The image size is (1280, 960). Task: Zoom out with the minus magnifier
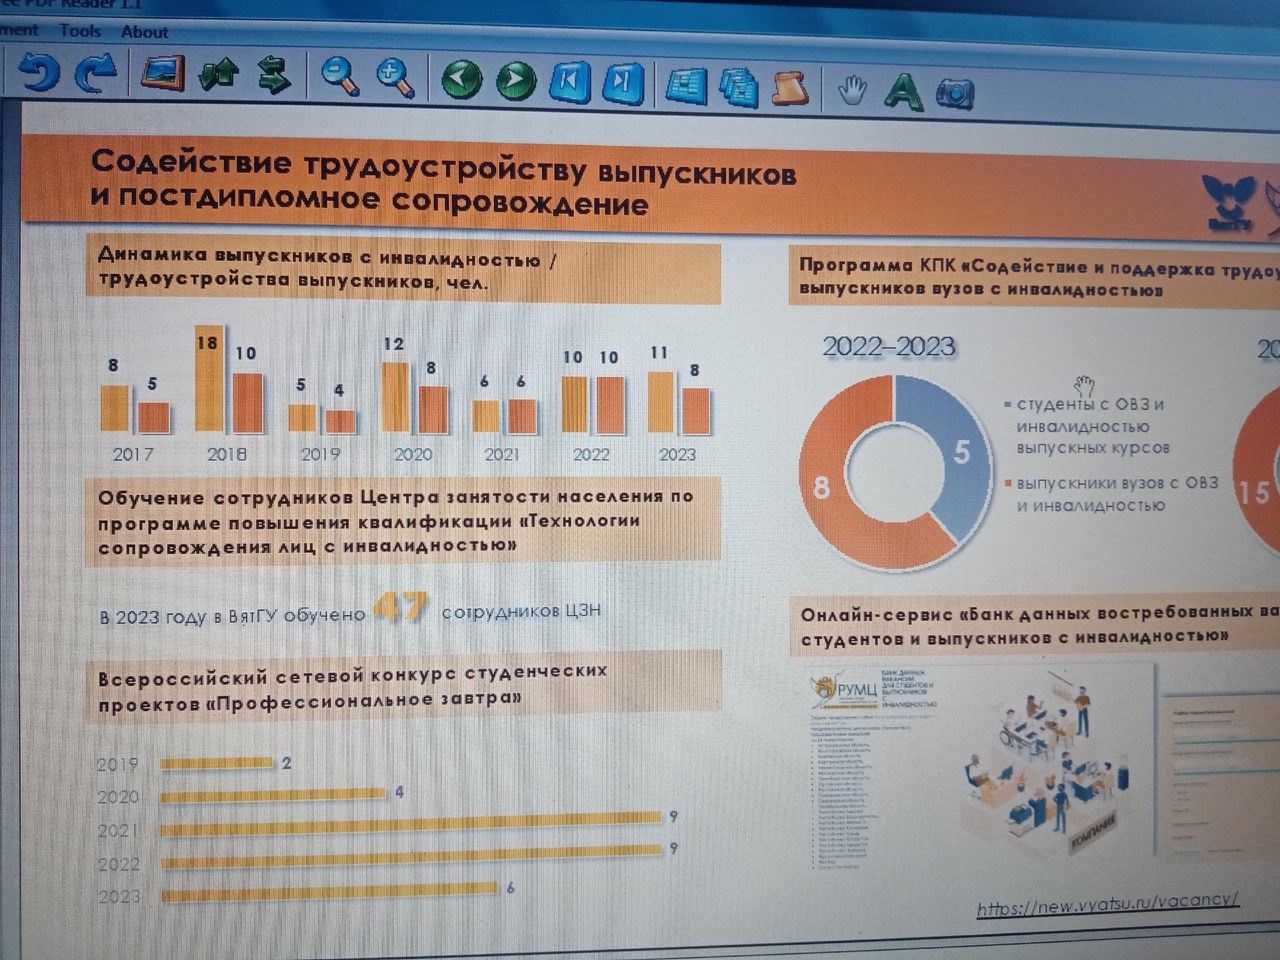pos(340,77)
